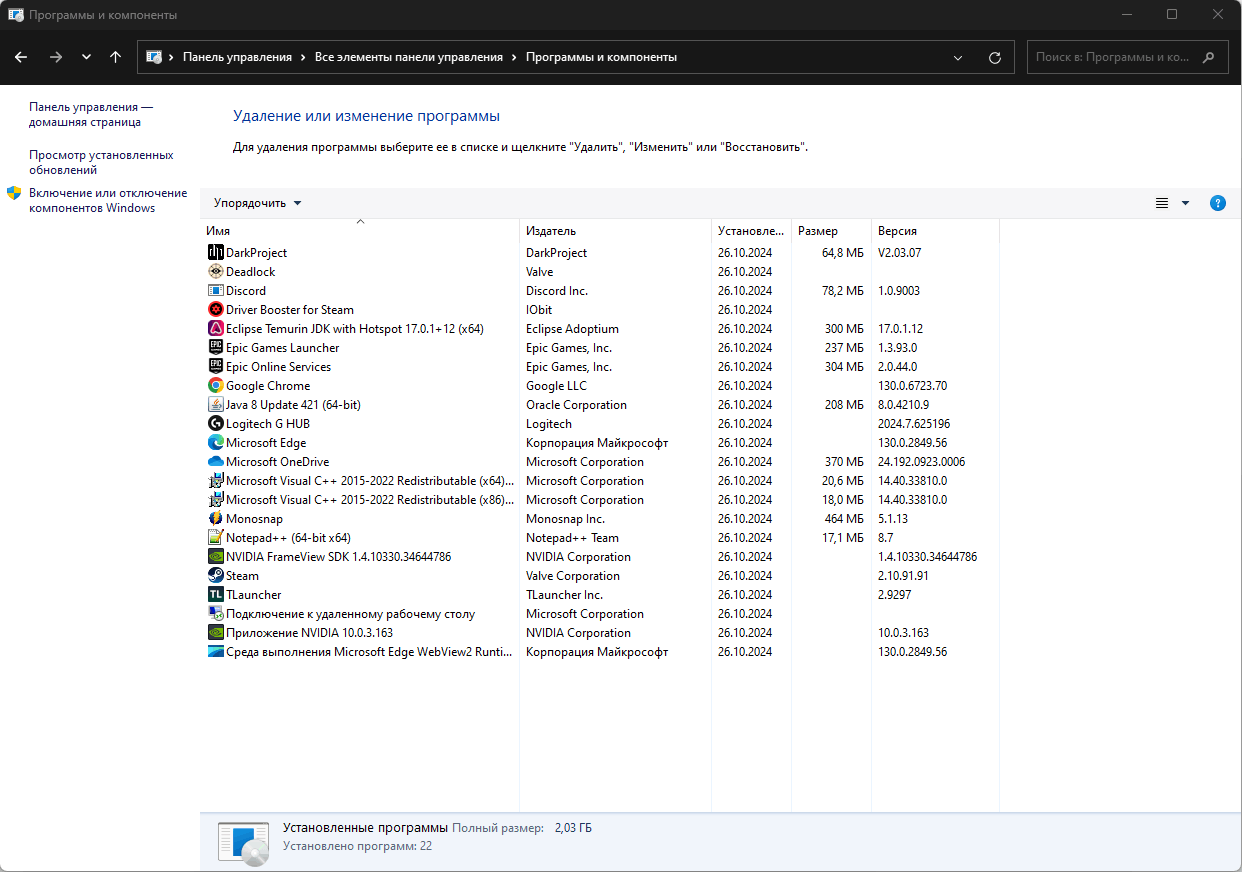Click Все элементы панели управления breadcrumb
The image size is (1242, 872).
409,58
